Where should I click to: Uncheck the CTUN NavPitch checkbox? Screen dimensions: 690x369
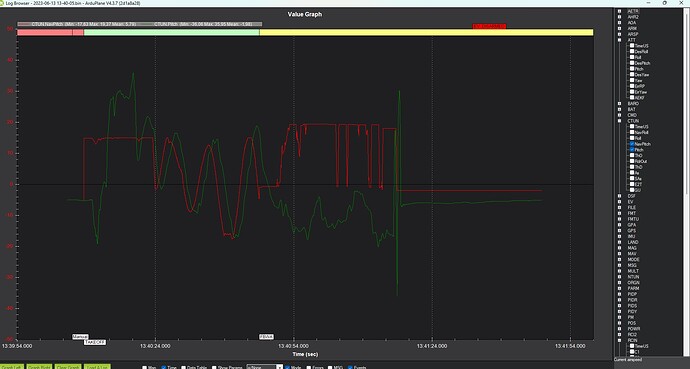click(x=632, y=144)
